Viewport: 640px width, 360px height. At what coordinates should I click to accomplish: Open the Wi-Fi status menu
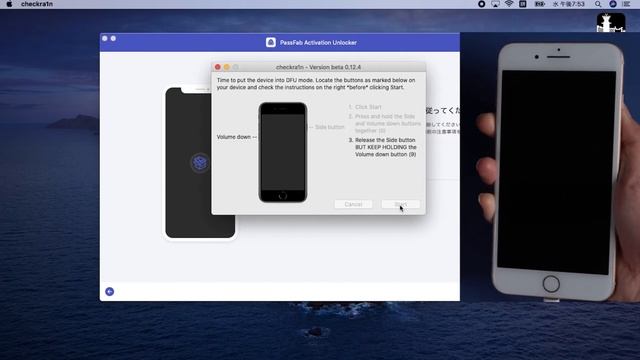509,4
